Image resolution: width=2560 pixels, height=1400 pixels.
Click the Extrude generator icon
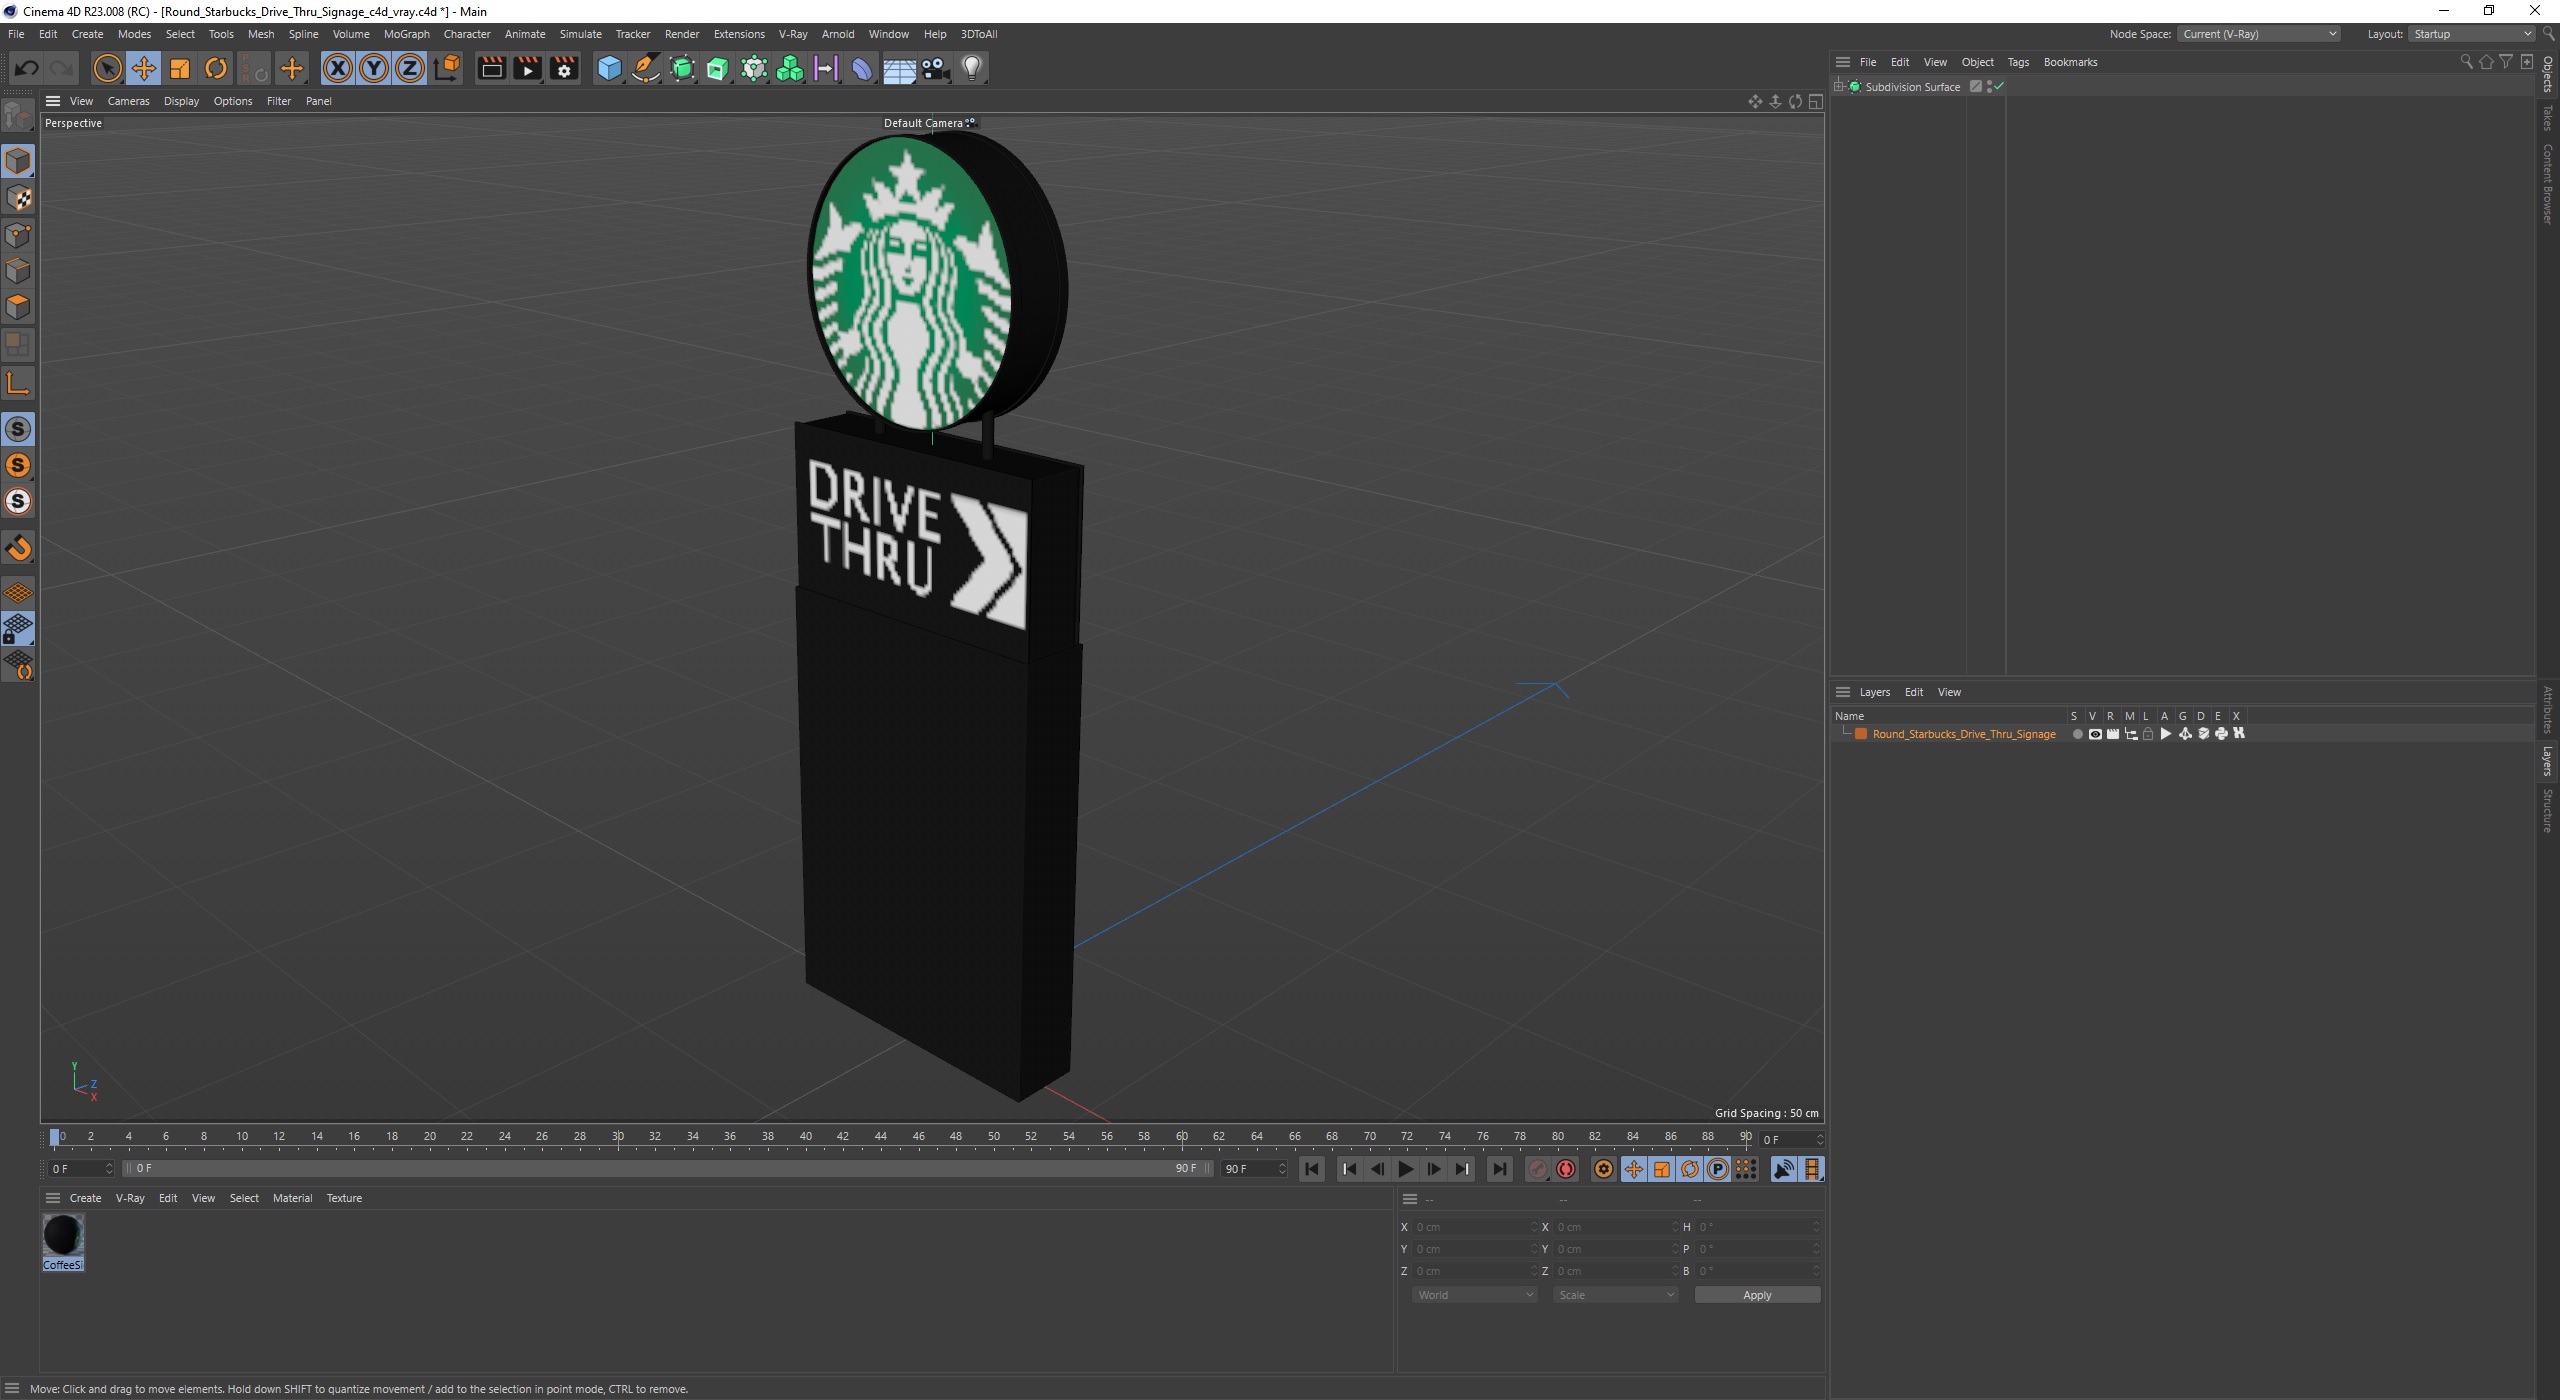(718, 68)
